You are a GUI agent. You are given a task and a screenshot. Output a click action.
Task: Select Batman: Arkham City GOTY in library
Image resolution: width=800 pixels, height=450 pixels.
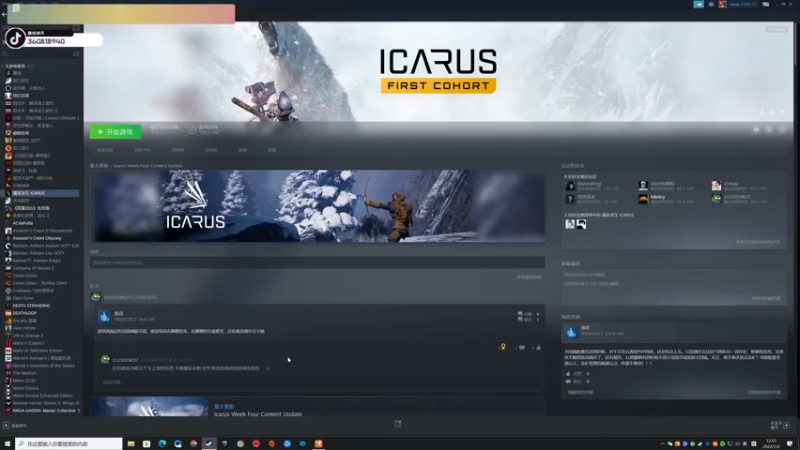[39, 253]
